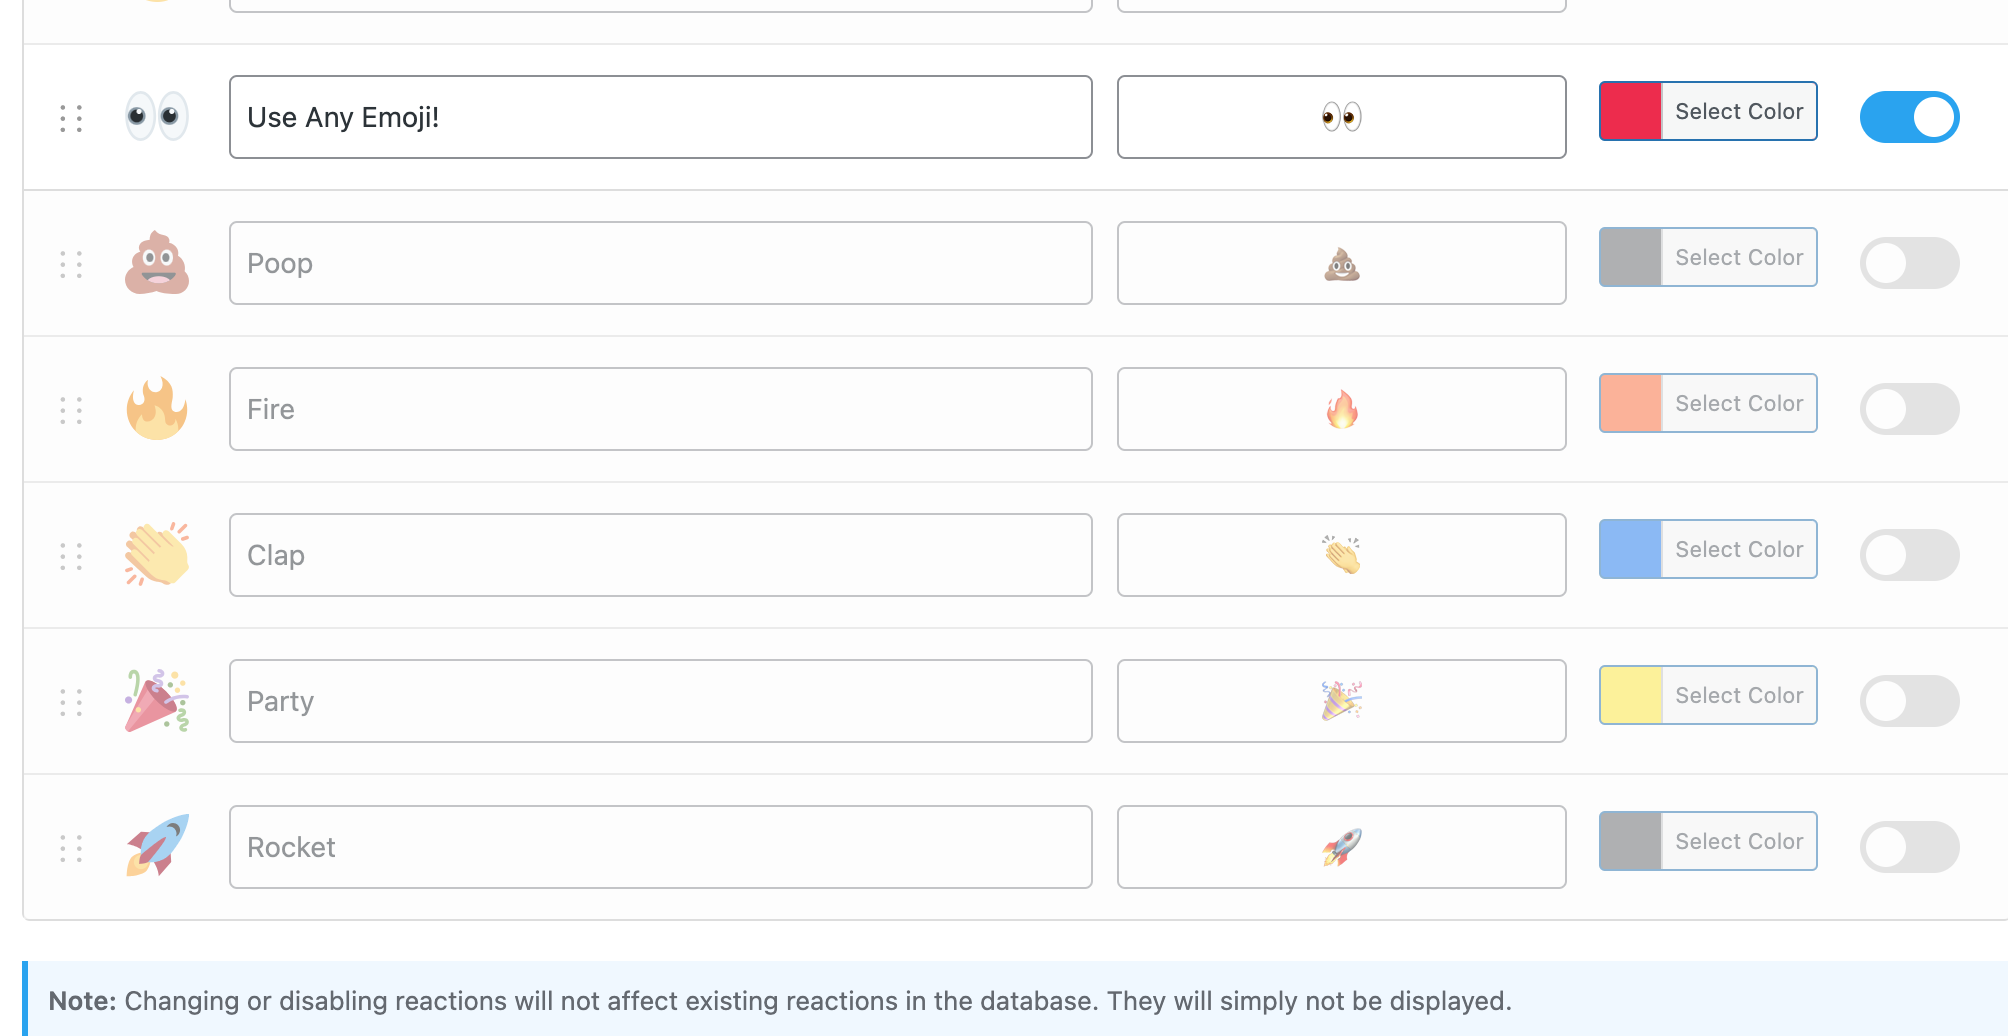Click the Fire emoji preview box

click(x=1341, y=409)
